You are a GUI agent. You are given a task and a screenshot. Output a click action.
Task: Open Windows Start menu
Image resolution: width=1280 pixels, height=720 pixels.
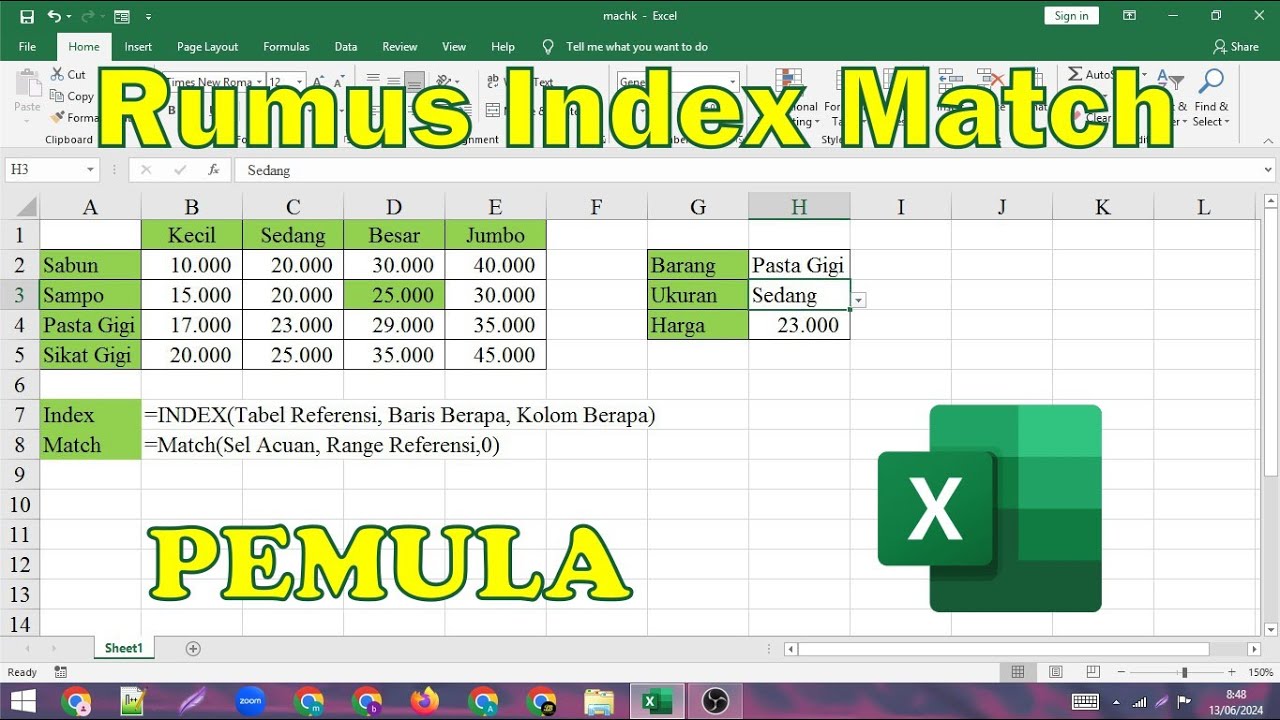pos(22,701)
